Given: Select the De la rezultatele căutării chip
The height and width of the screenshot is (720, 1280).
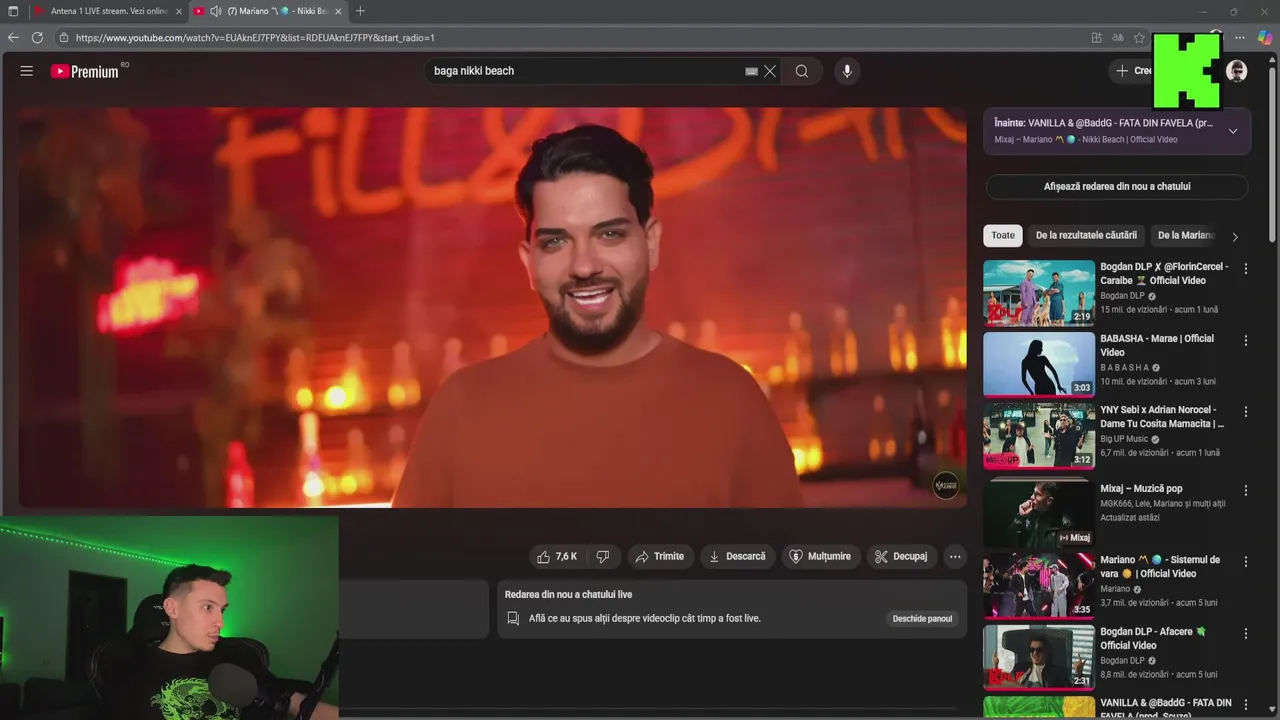Looking at the screenshot, I should pyautogui.click(x=1086, y=236).
